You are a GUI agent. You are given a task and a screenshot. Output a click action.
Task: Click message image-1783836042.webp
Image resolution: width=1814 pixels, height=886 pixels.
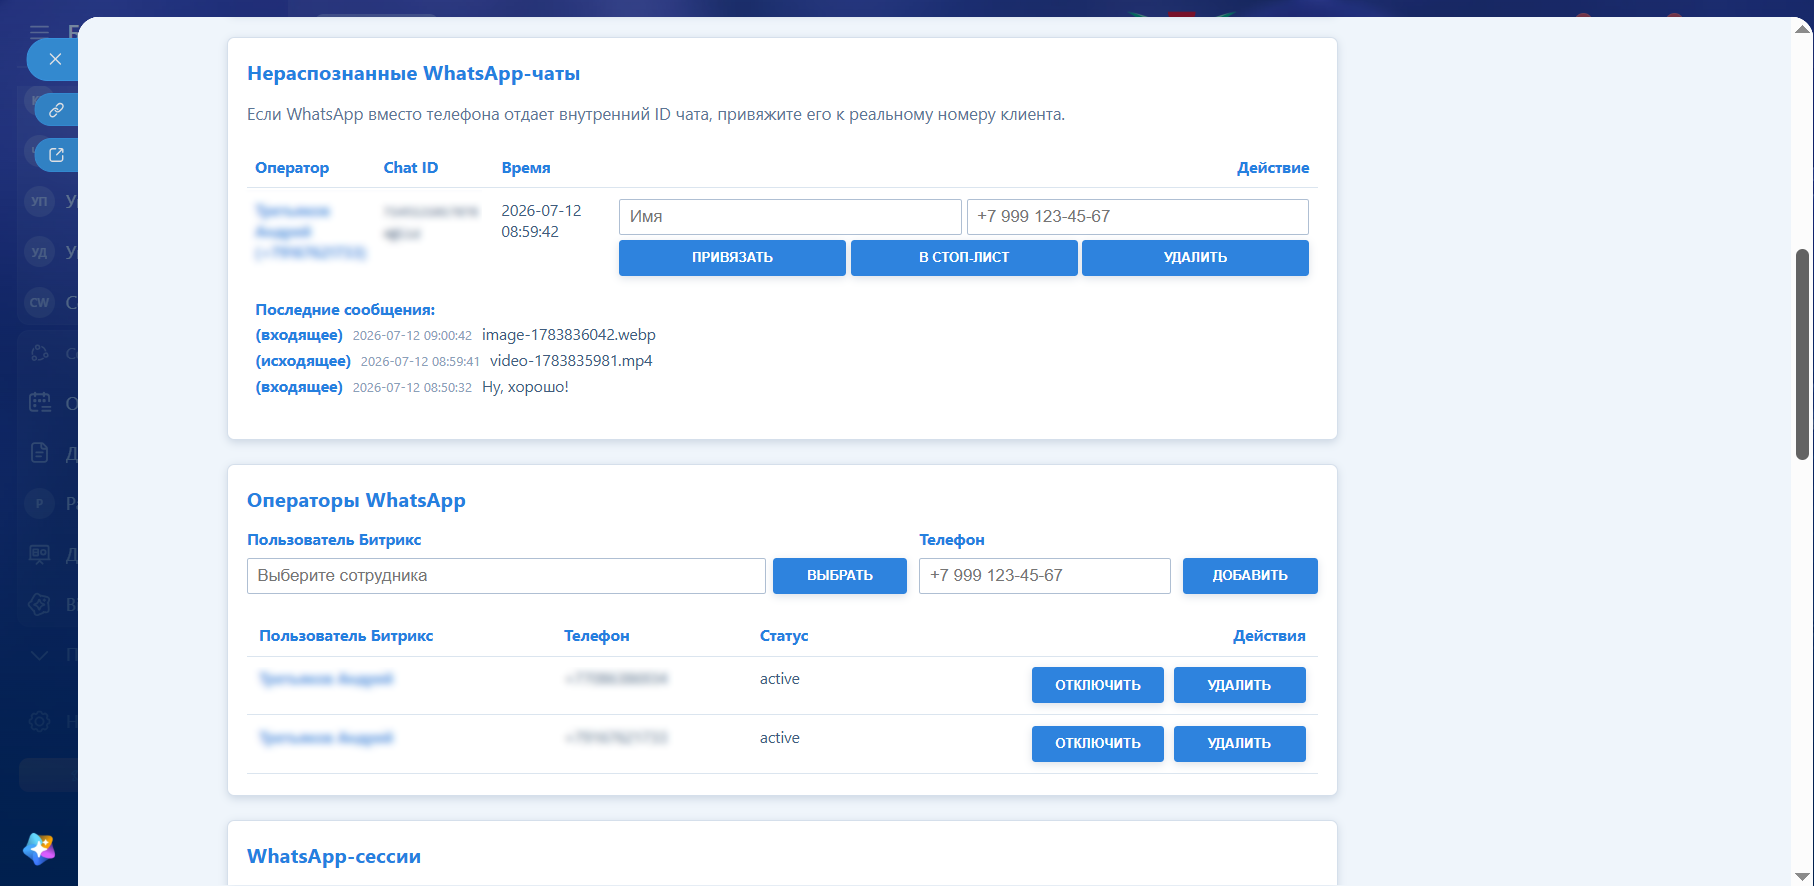pos(569,335)
